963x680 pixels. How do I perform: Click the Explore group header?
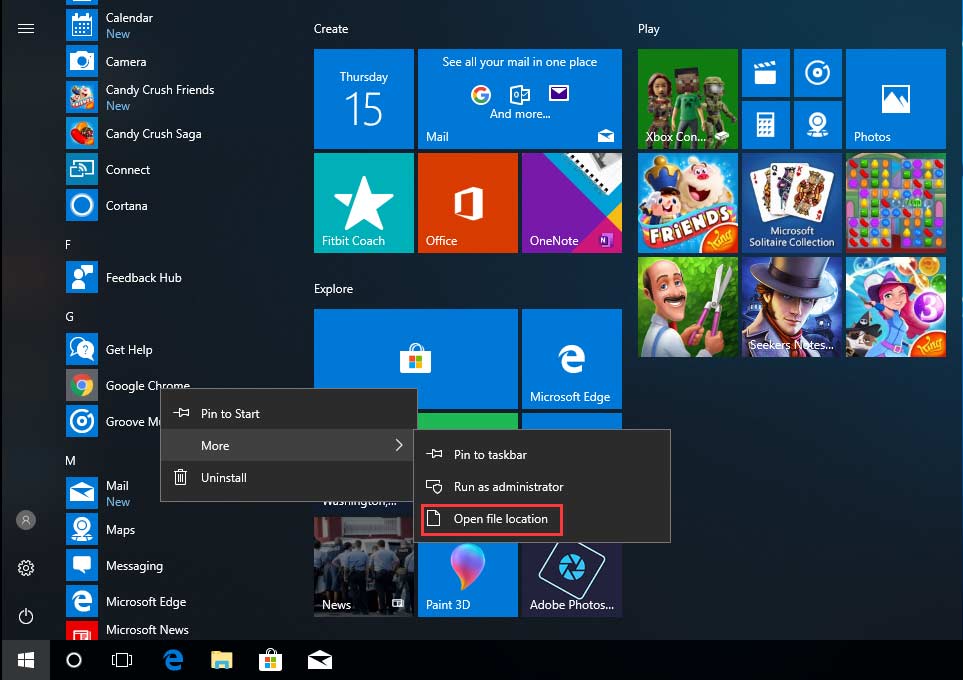click(x=333, y=289)
